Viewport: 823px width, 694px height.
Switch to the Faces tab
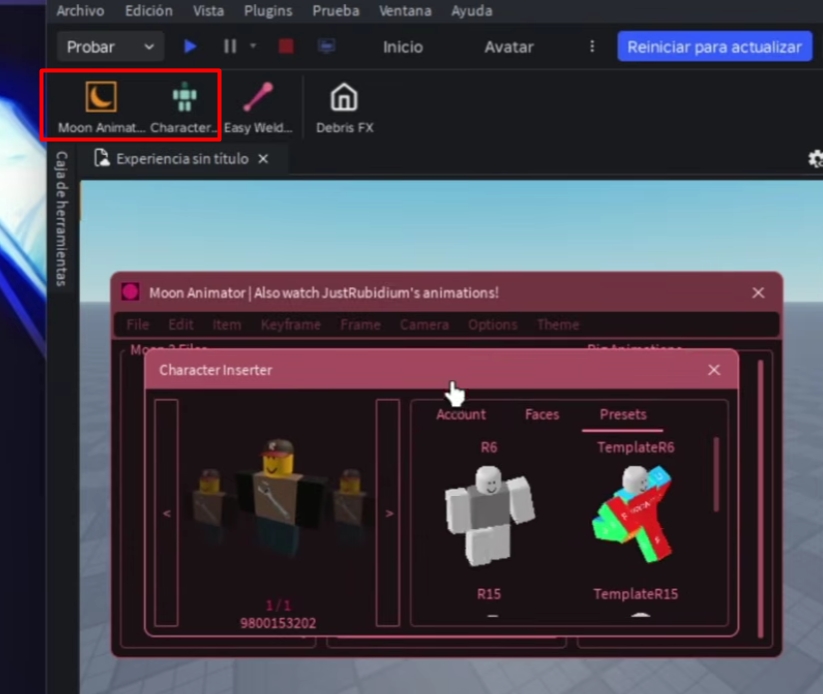(542, 414)
